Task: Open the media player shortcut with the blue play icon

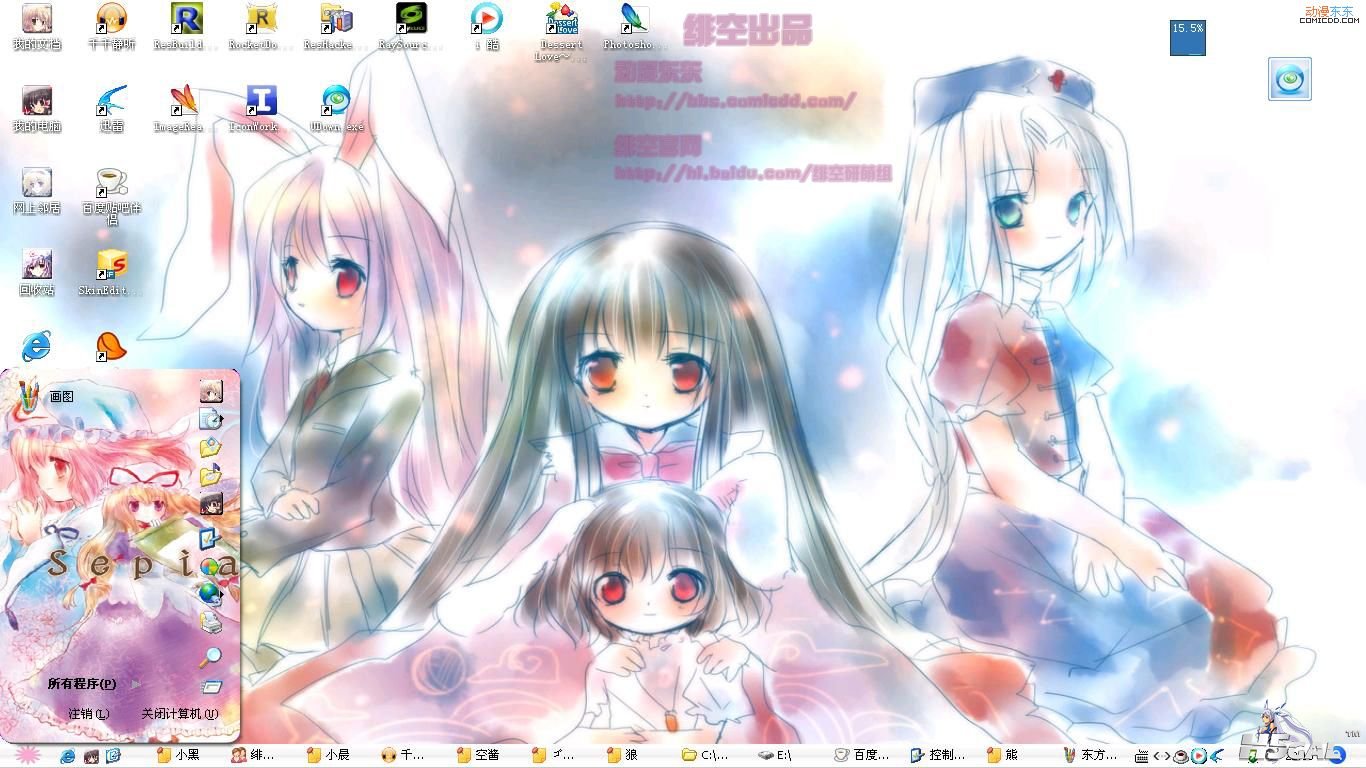Action: tap(486, 26)
